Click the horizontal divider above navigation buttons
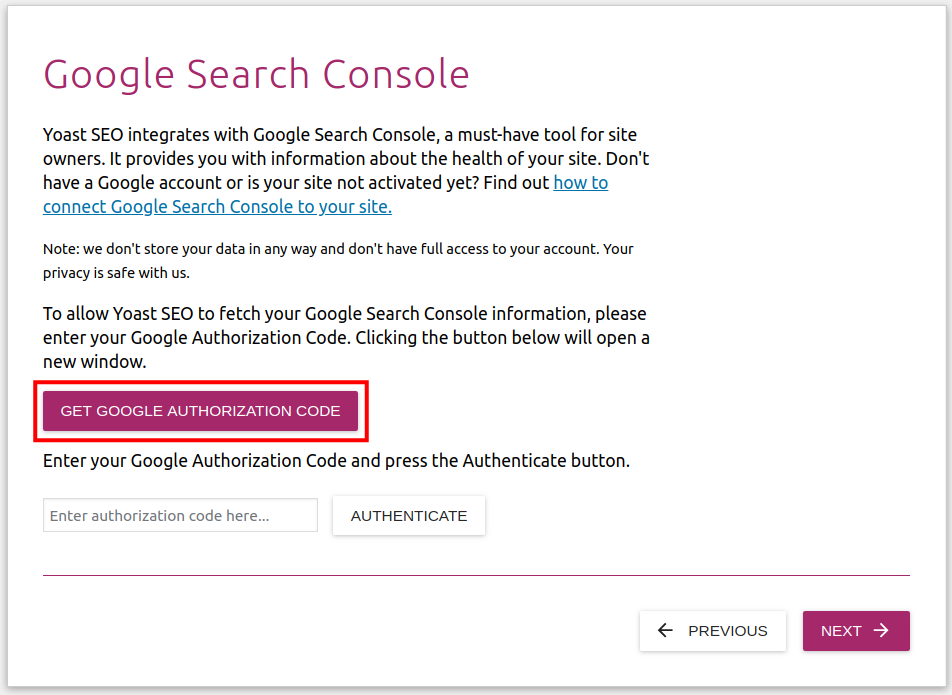Screen dimensions: 952x695 pyautogui.click(x=476, y=575)
